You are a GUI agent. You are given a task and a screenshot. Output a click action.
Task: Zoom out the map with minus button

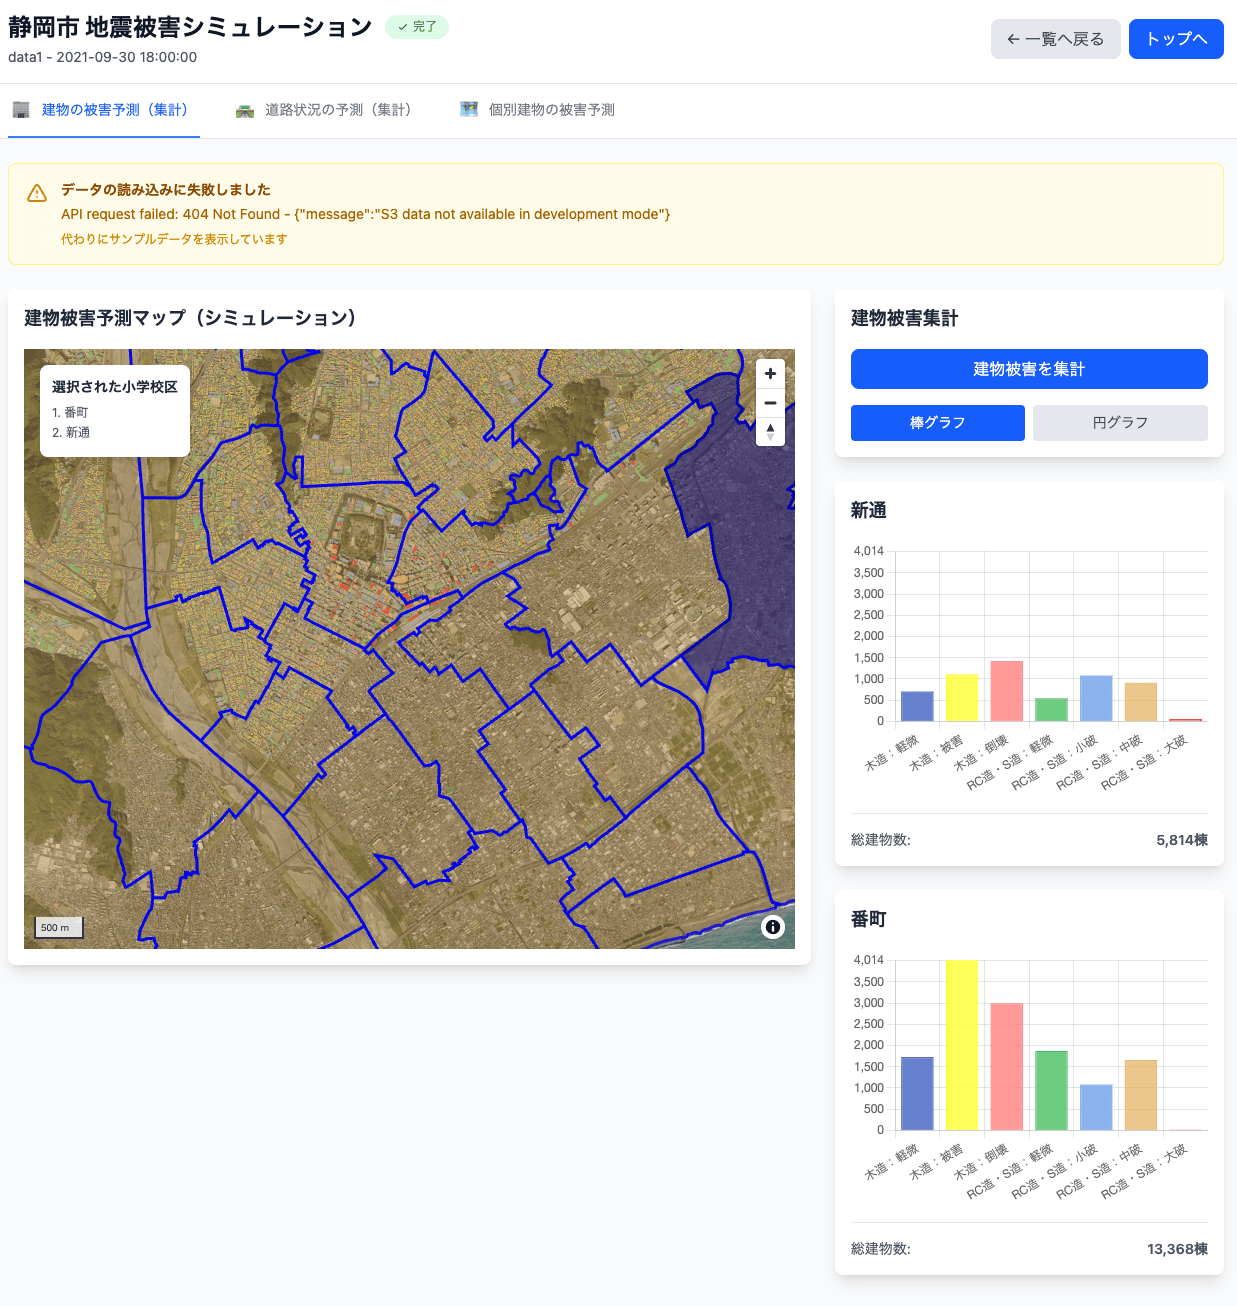770,403
